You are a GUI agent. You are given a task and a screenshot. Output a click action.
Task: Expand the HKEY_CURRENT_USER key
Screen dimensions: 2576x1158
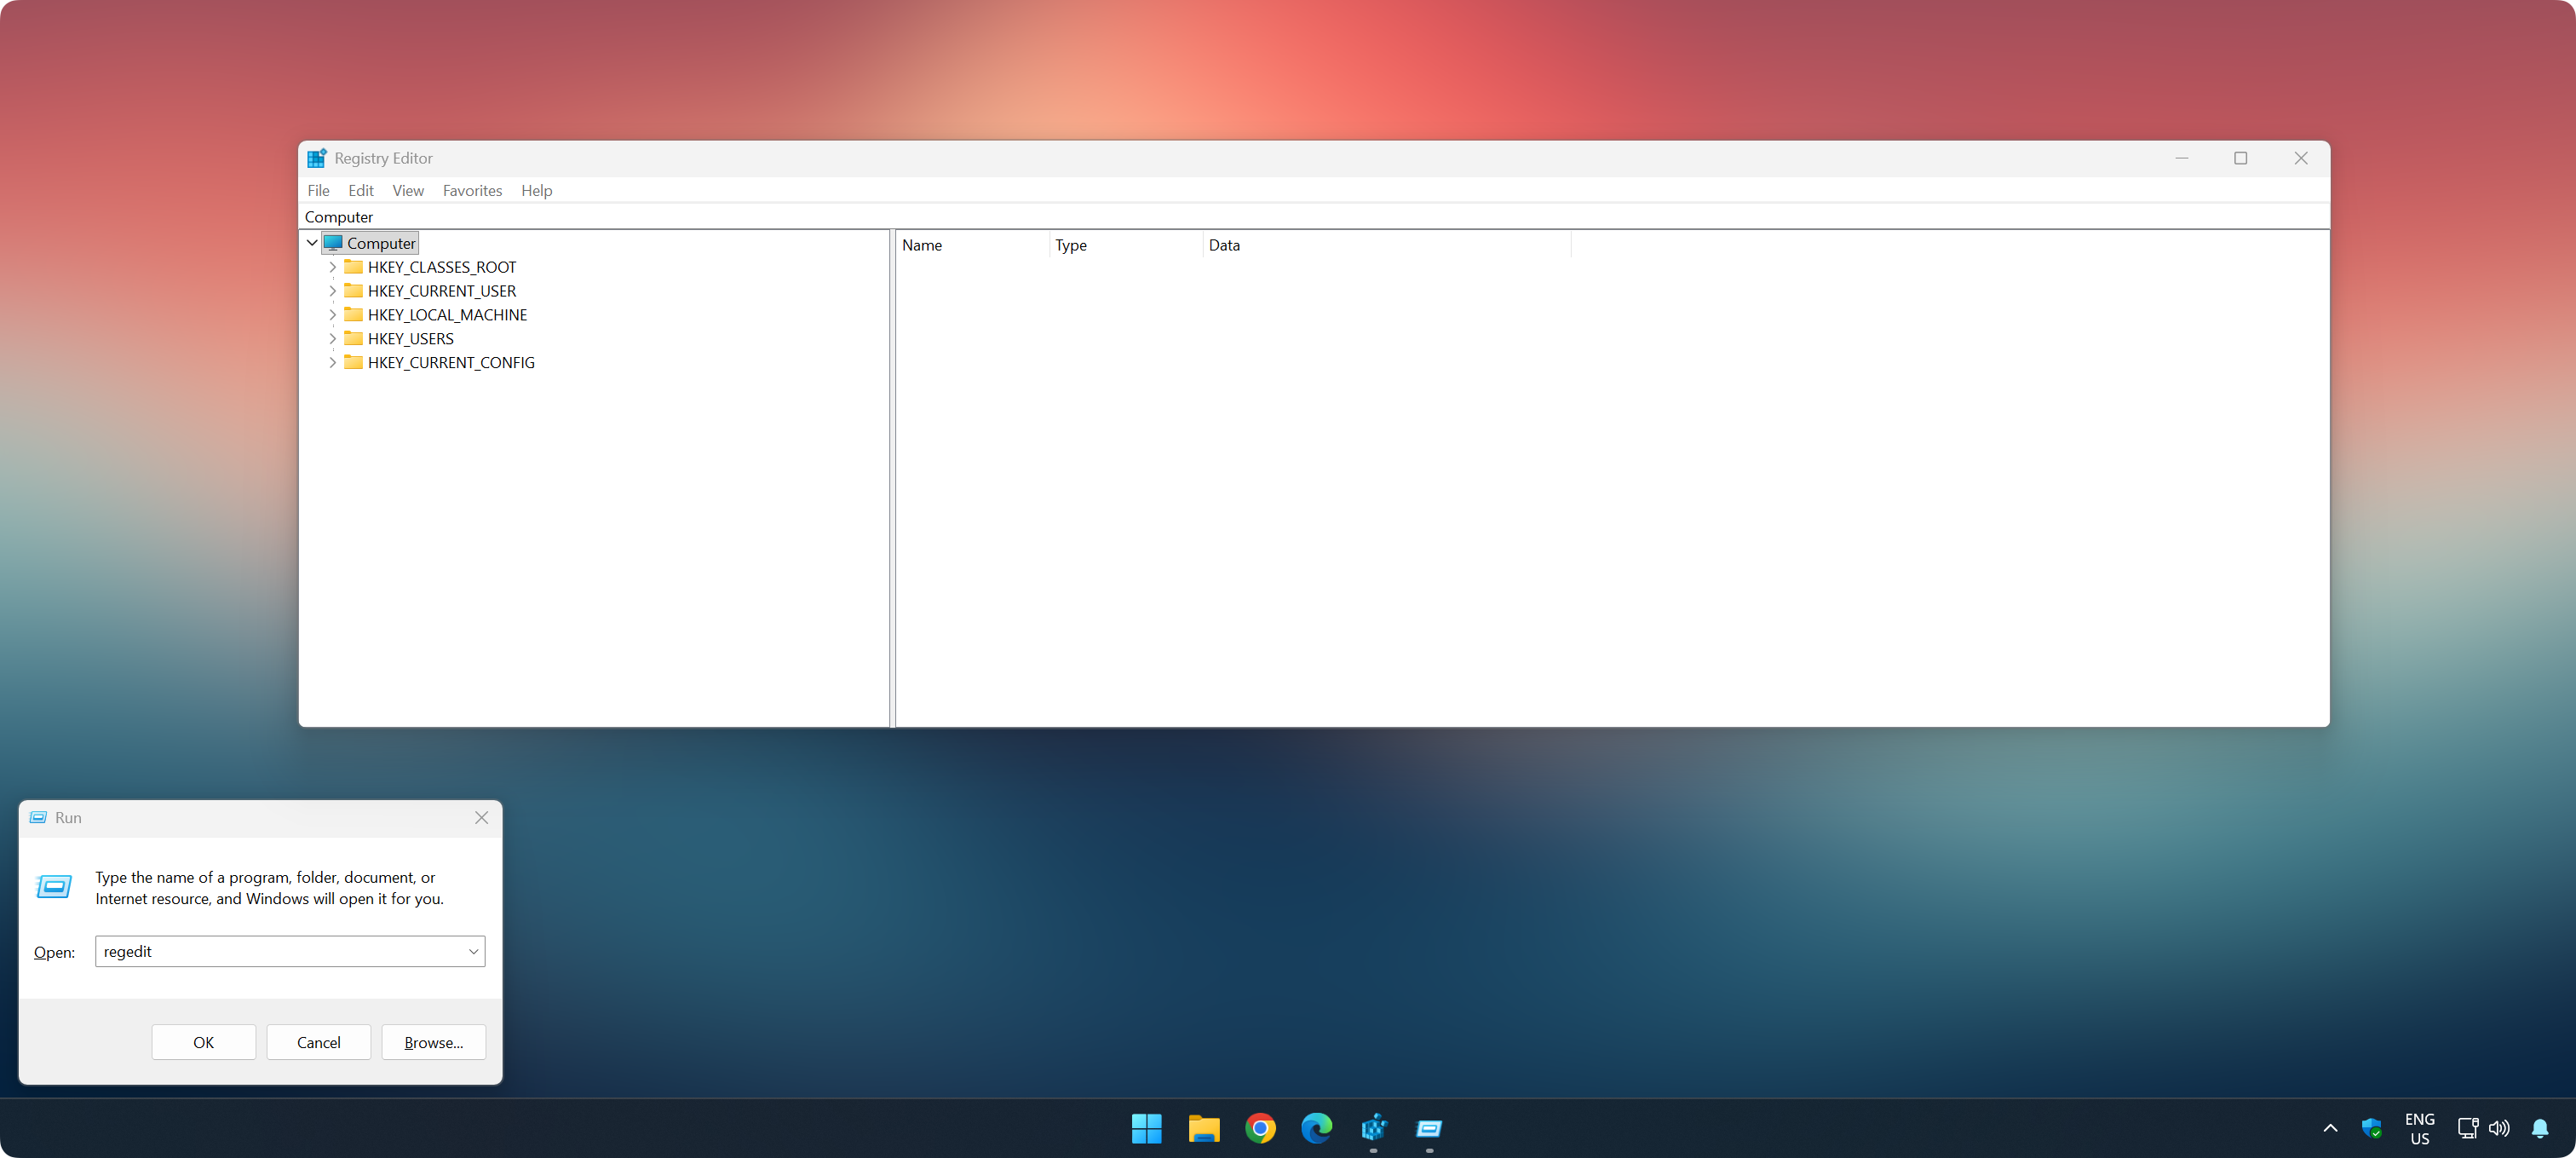coord(332,291)
